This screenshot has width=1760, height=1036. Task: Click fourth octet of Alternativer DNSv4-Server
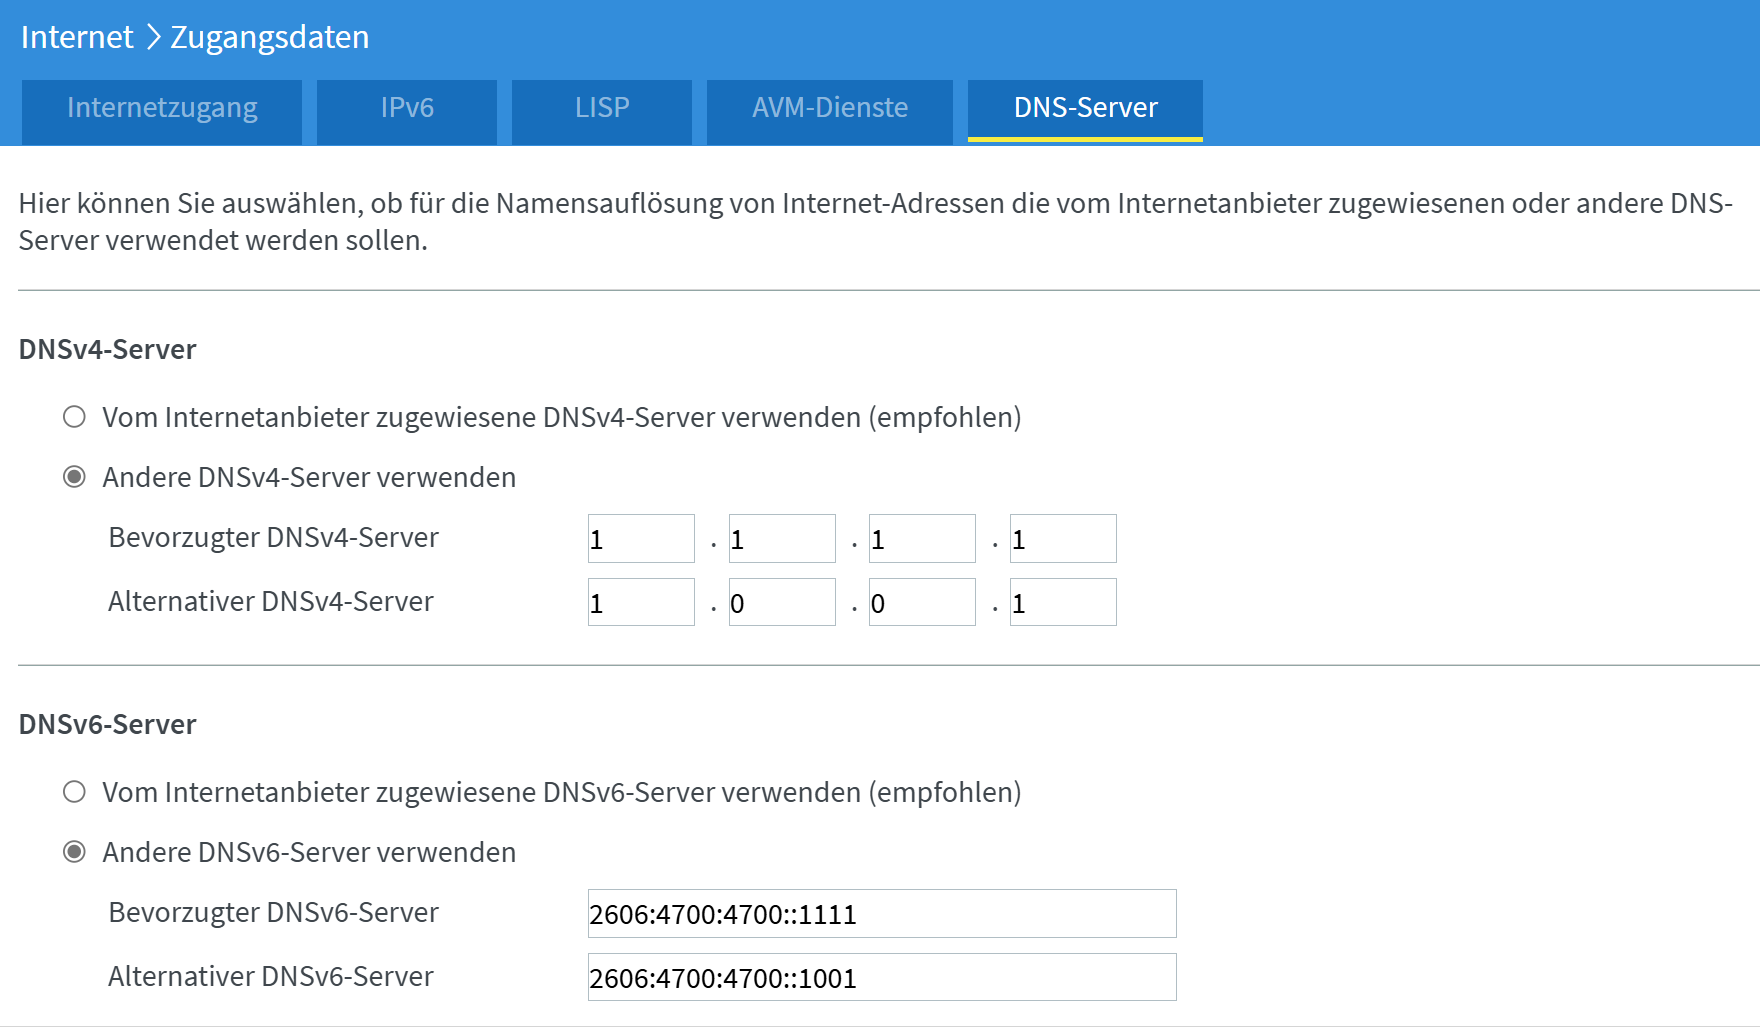click(1063, 602)
